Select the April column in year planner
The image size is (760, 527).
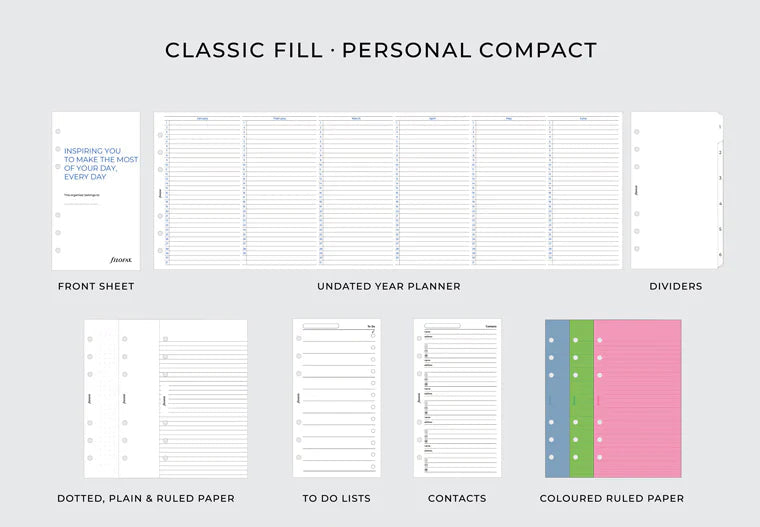[x=433, y=190]
